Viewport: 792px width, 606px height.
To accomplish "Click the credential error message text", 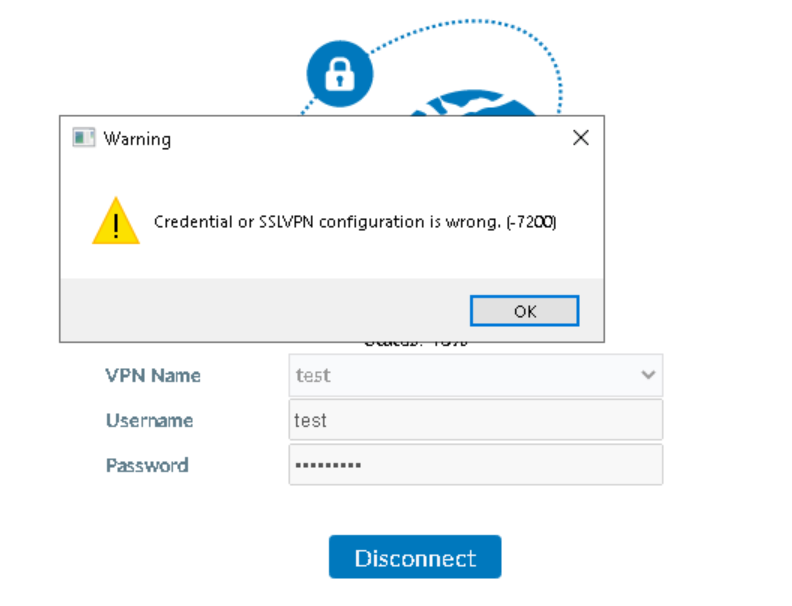I will pos(355,222).
